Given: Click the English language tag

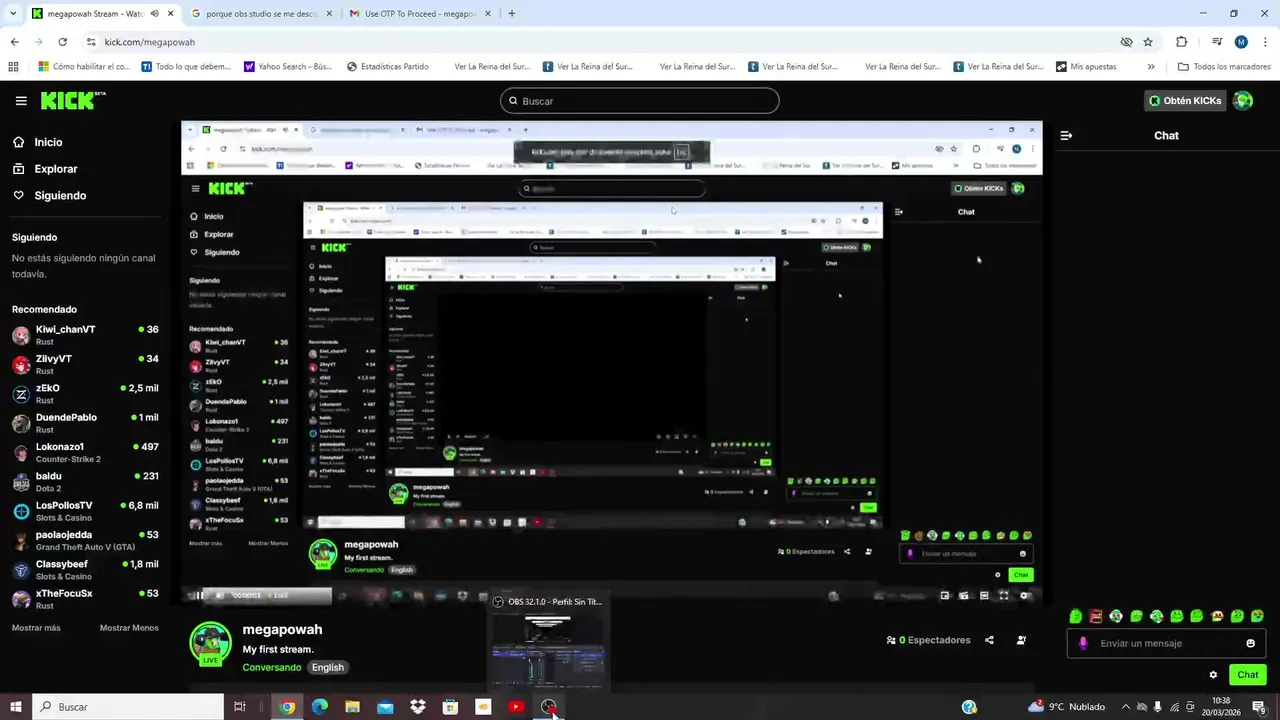Looking at the screenshot, I should pos(327,667).
